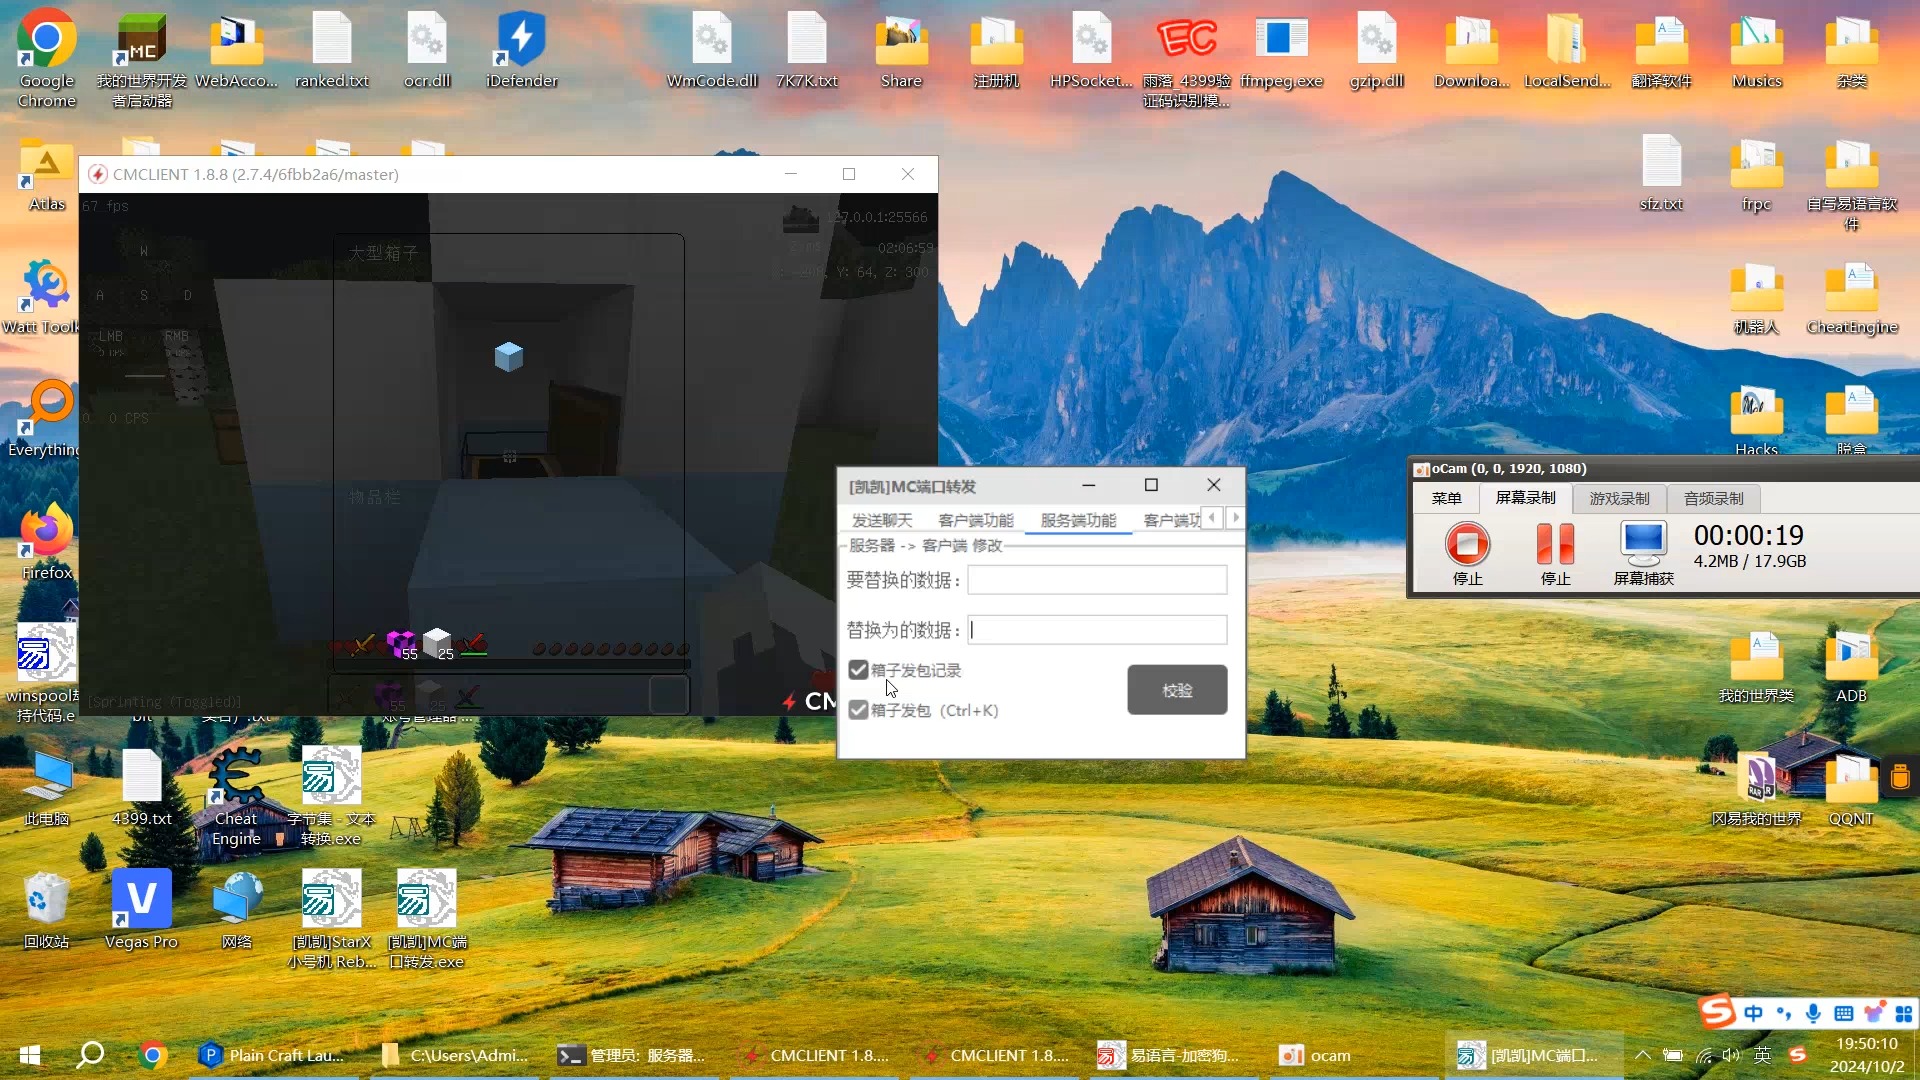The height and width of the screenshot is (1080, 1920).
Task: Switch to 服务端功能 tab
Action: tap(1077, 518)
